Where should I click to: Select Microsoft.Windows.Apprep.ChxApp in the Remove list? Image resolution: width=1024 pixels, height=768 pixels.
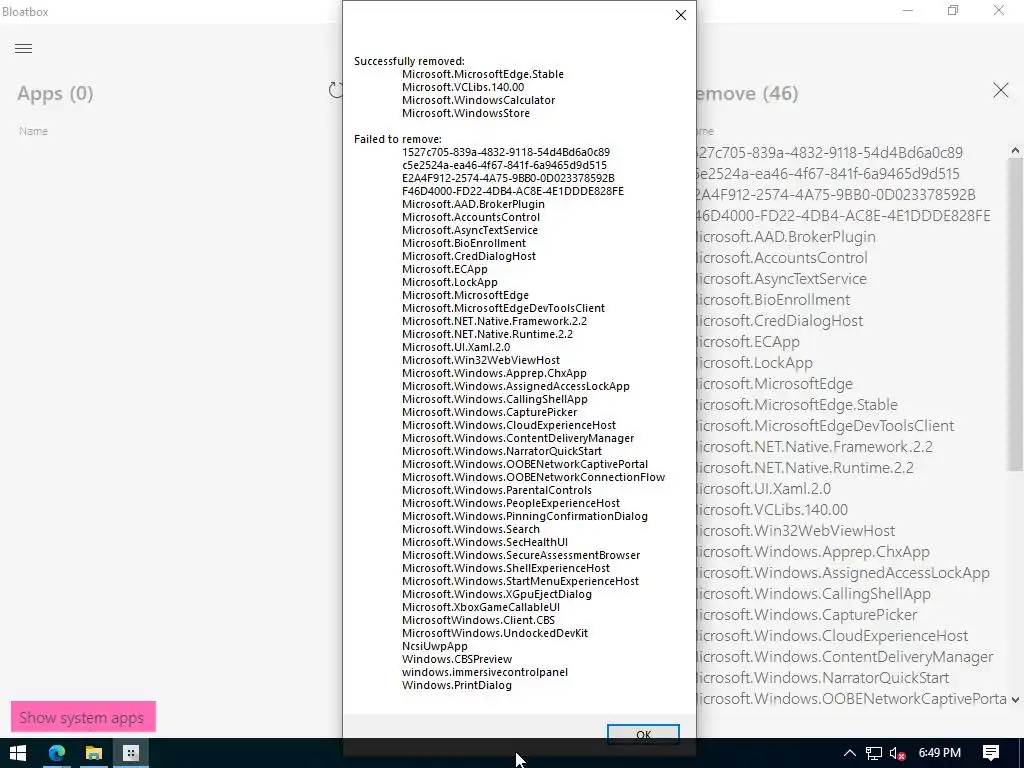[813, 551]
